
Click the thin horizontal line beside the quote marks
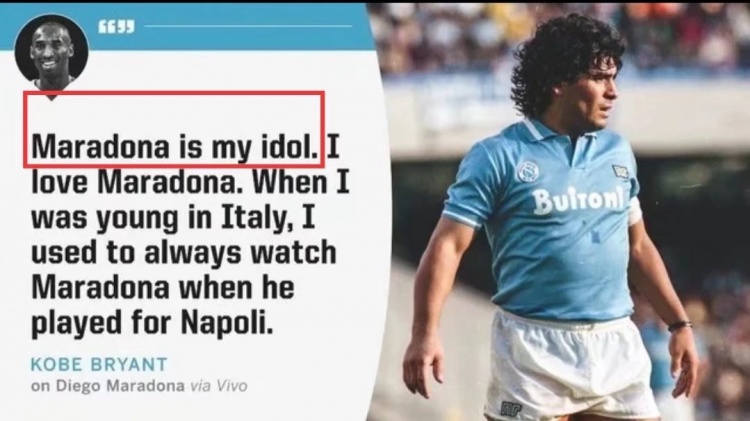[249, 26]
